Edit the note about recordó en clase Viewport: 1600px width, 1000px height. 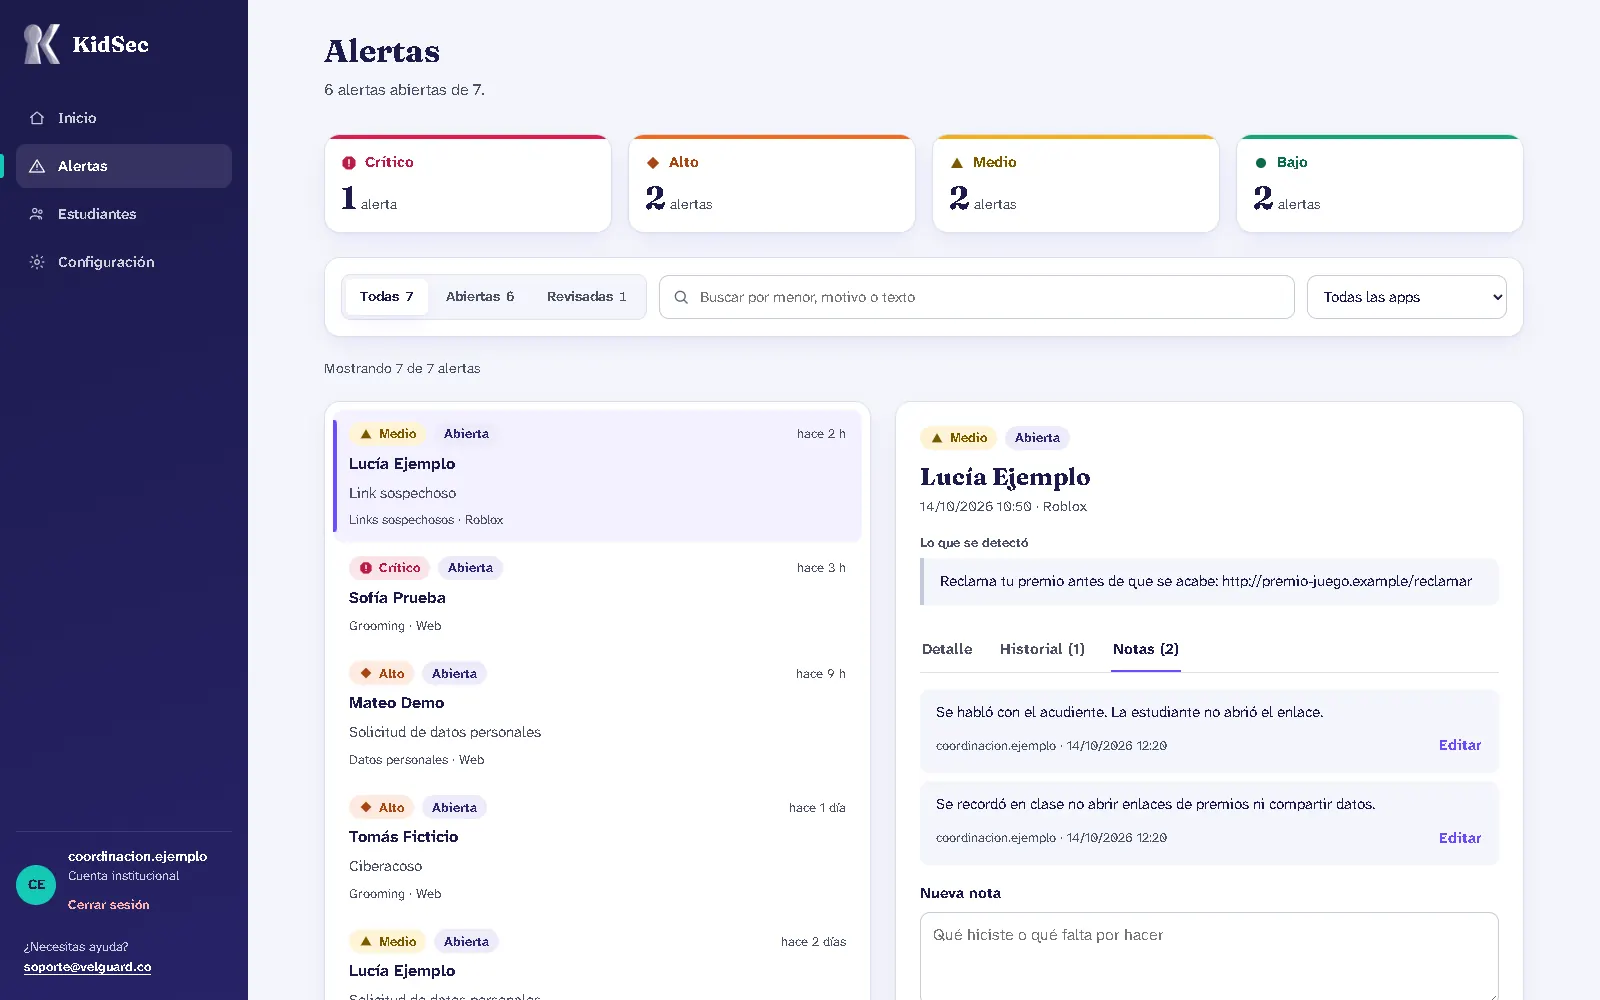point(1460,838)
